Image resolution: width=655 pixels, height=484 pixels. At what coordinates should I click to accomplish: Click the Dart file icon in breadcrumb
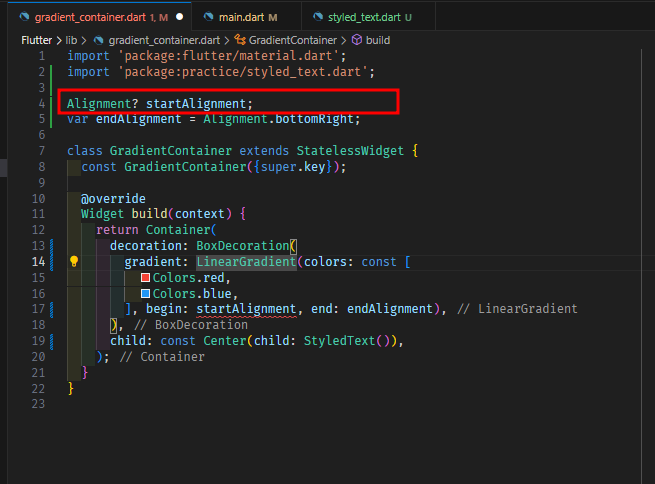point(99,40)
